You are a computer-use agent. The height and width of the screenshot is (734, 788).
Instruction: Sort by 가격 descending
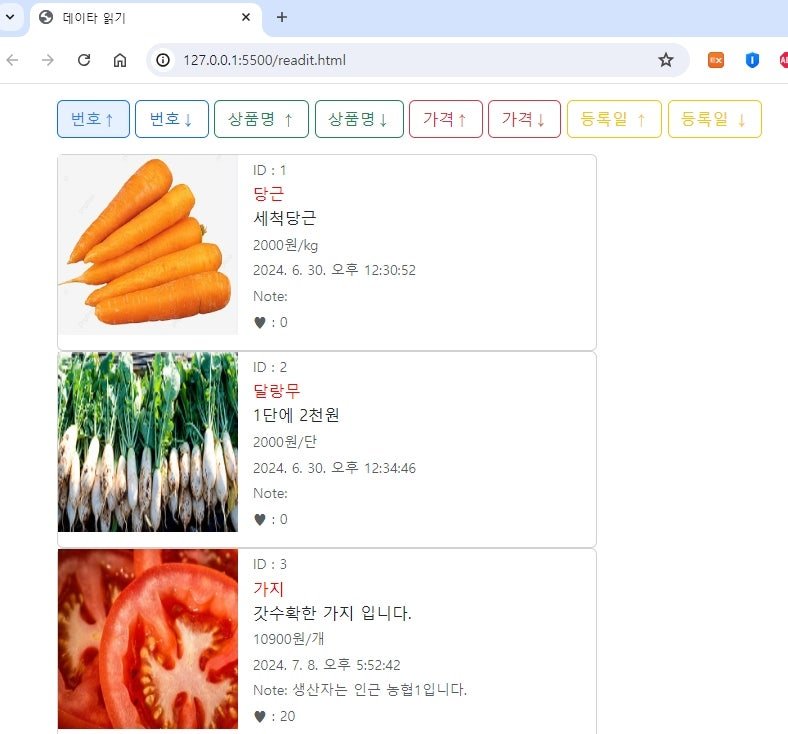click(x=525, y=119)
